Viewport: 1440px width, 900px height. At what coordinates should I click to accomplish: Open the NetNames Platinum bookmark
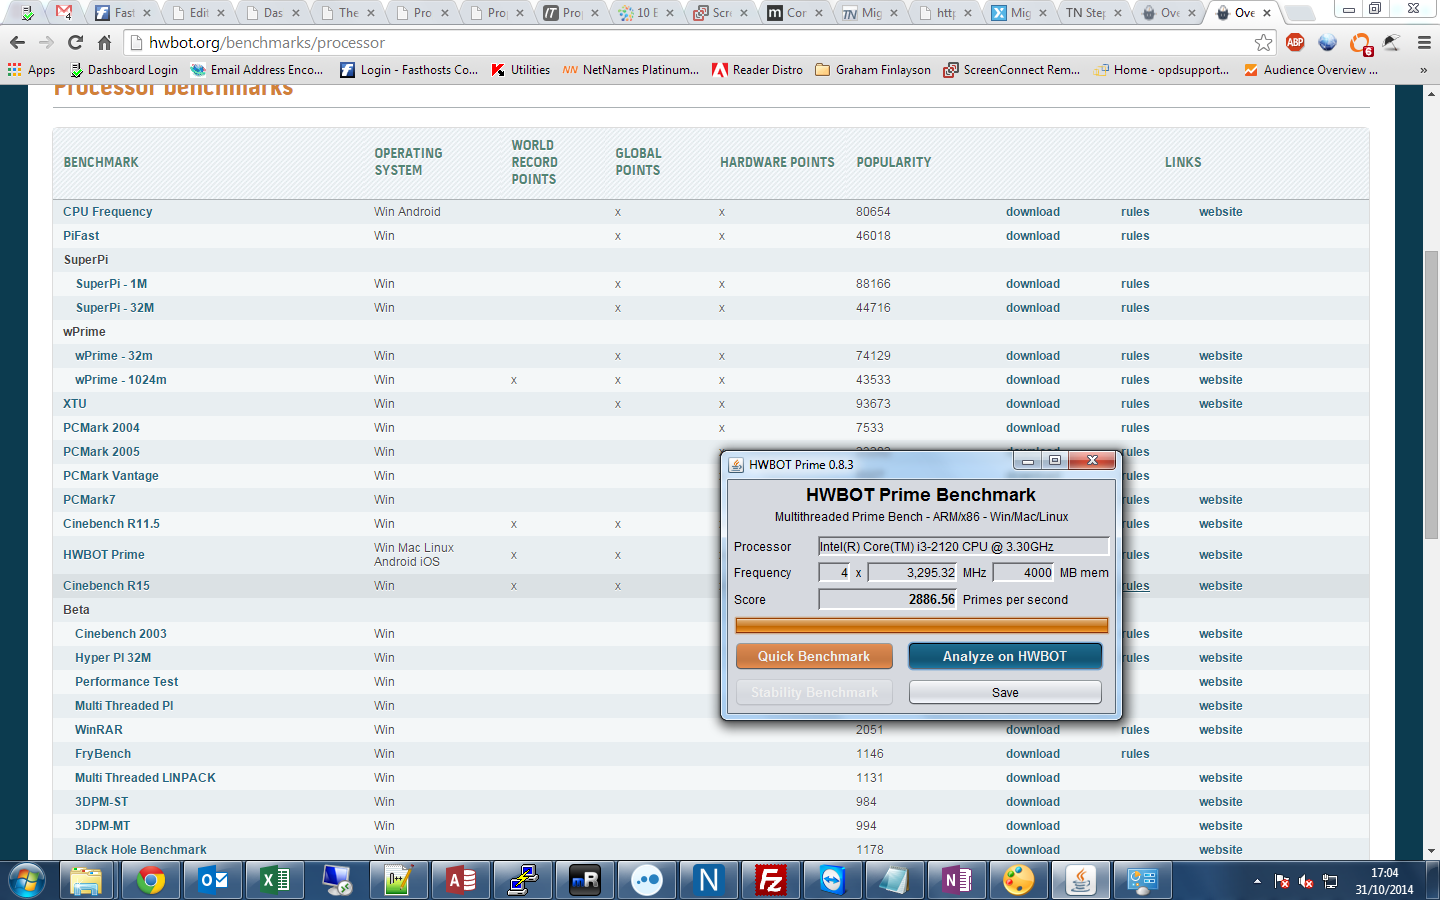click(631, 70)
